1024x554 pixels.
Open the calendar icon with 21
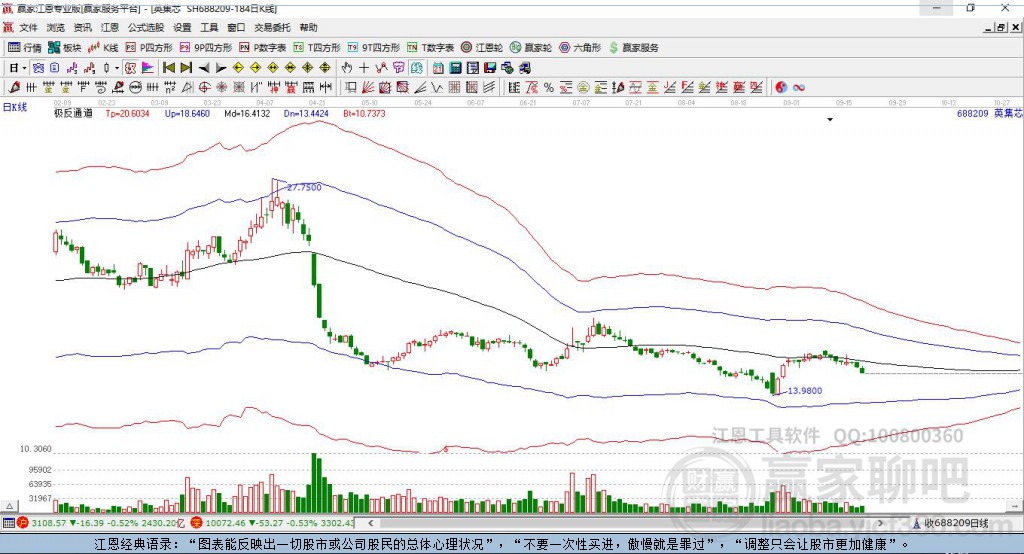(x=438, y=68)
